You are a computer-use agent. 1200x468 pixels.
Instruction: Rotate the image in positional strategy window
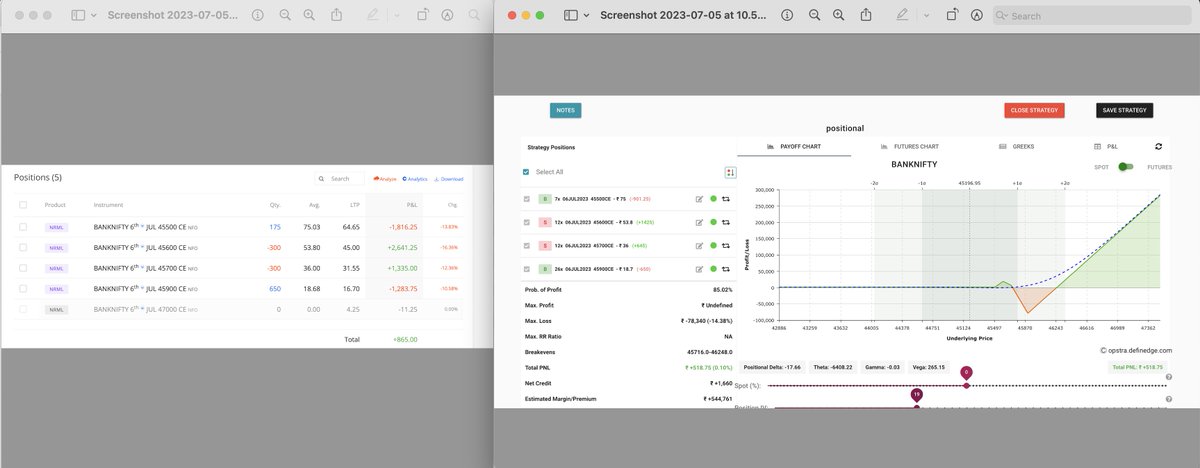click(950, 16)
